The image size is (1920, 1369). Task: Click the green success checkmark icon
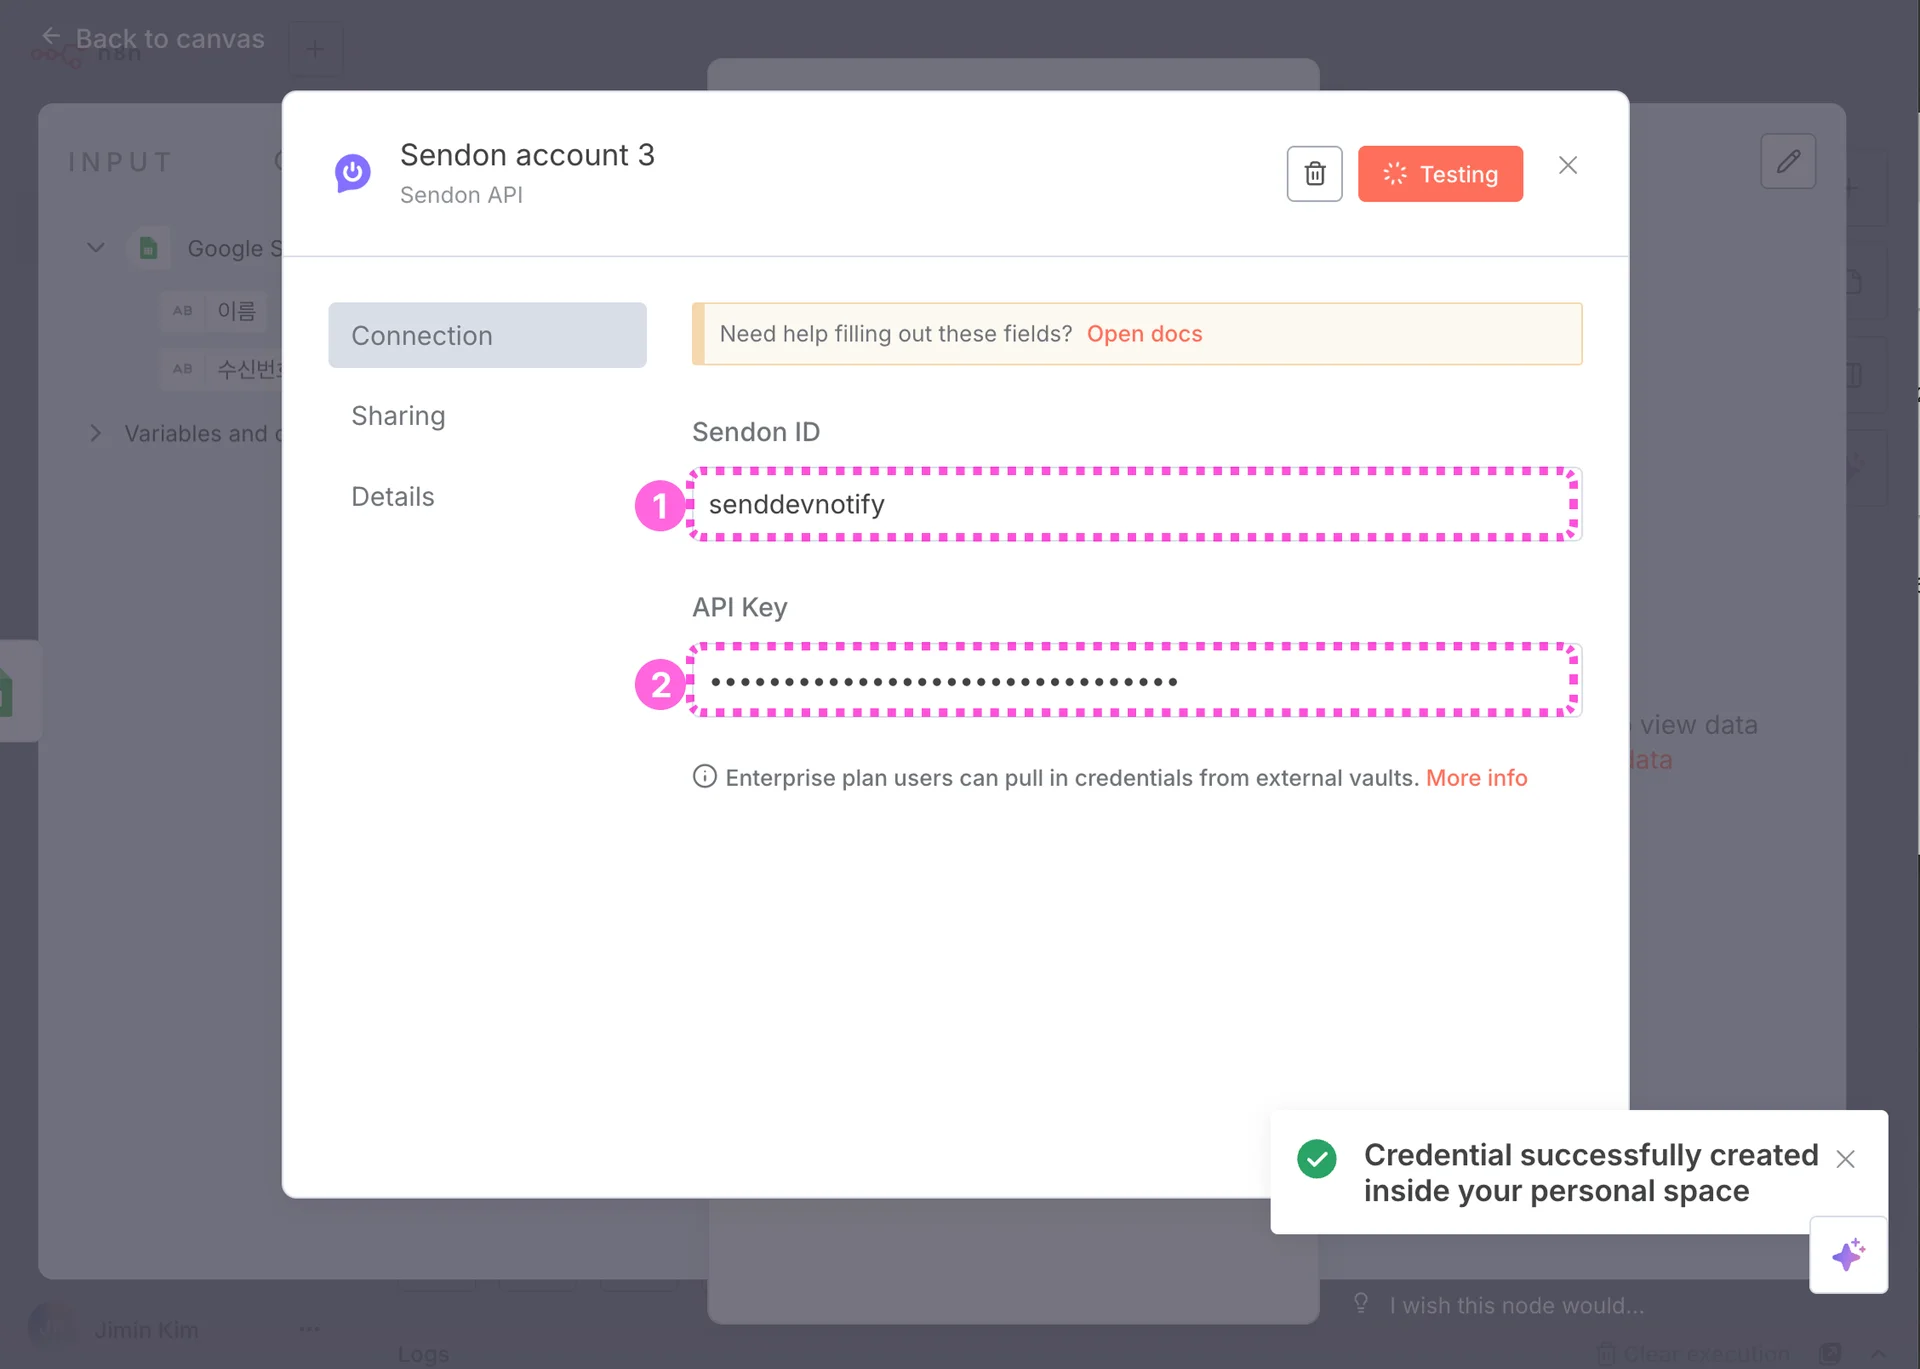[1316, 1159]
